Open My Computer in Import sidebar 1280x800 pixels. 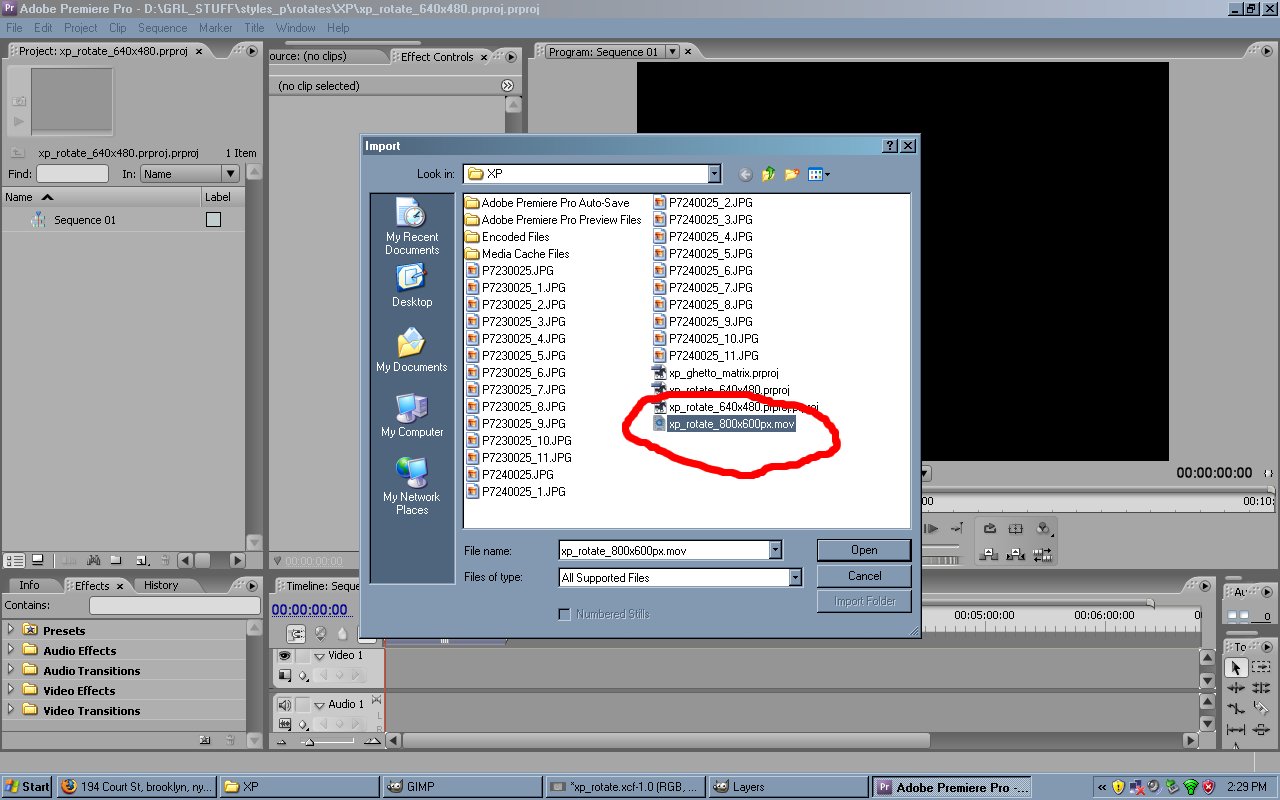(412, 415)
